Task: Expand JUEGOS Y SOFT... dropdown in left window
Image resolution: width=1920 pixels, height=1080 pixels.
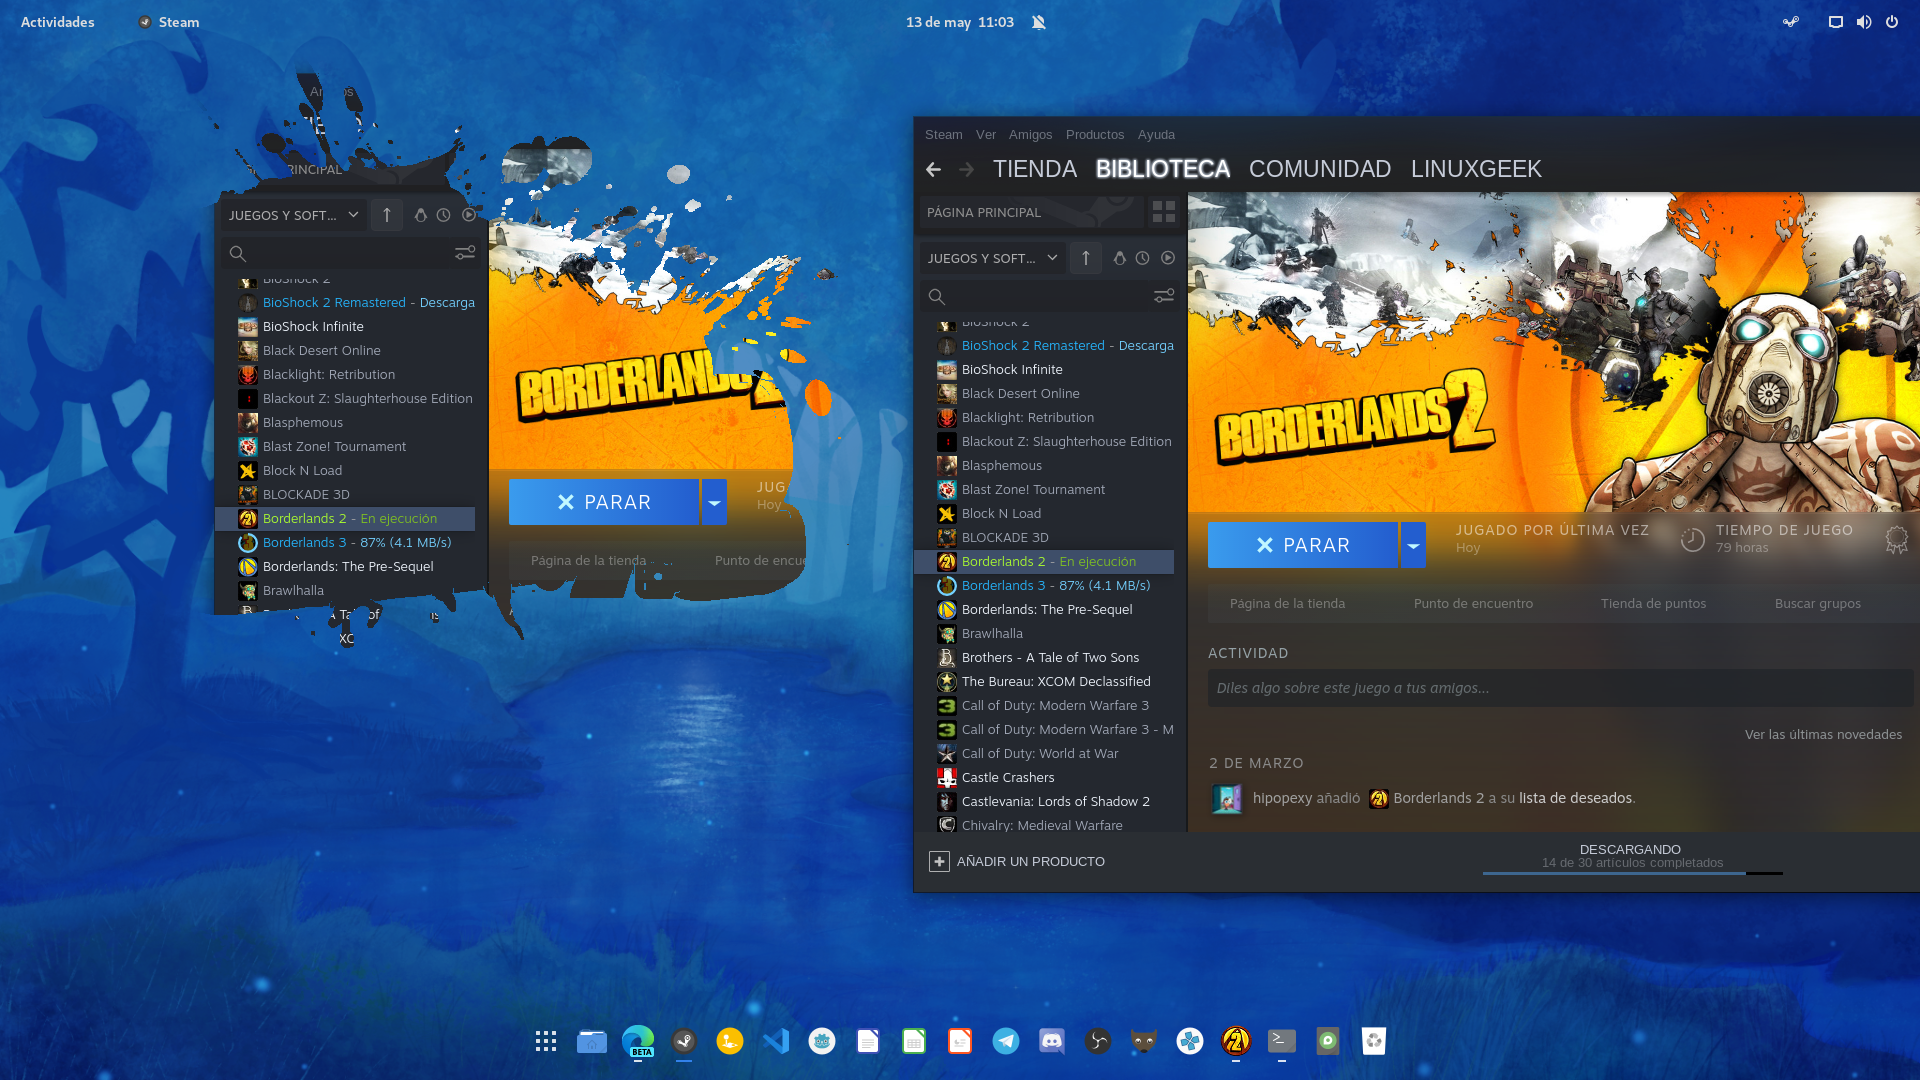Action: (x=293, y=215)
